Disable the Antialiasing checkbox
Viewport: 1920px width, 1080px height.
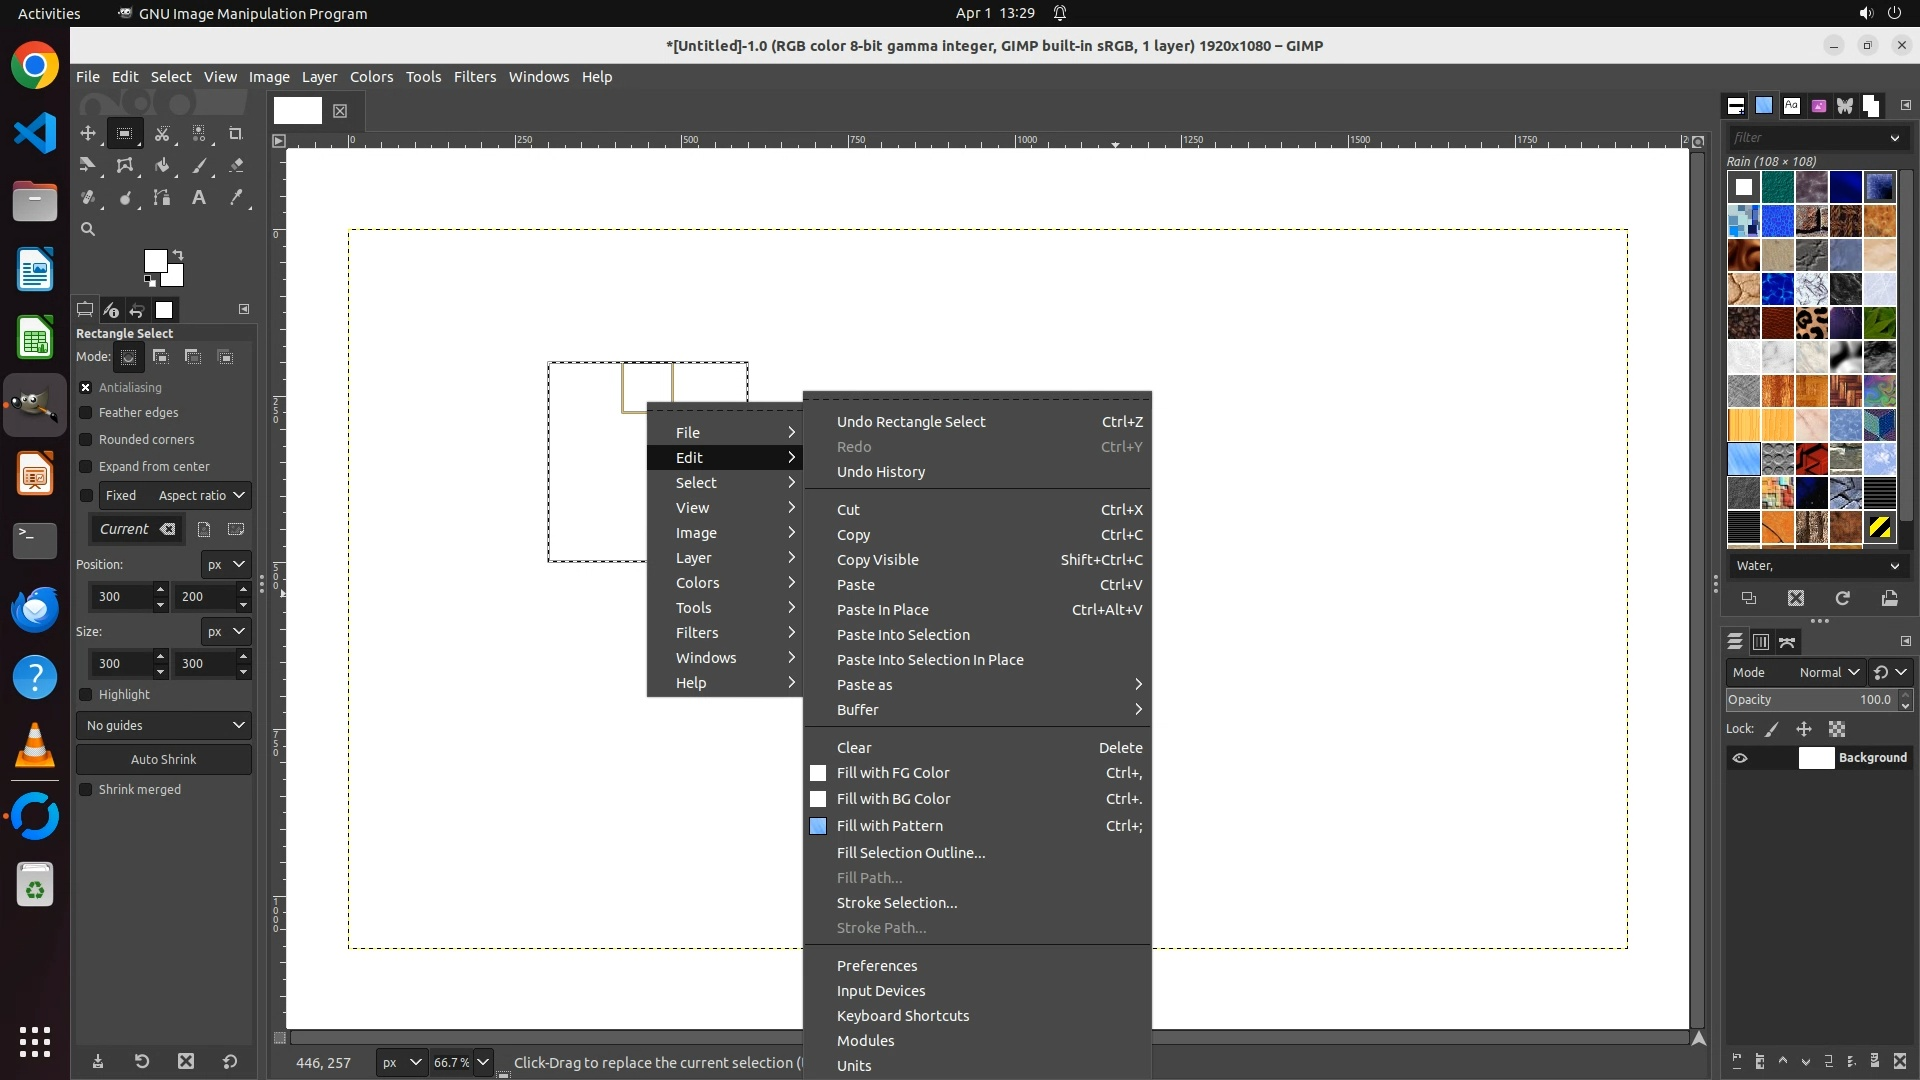[86, 387]
